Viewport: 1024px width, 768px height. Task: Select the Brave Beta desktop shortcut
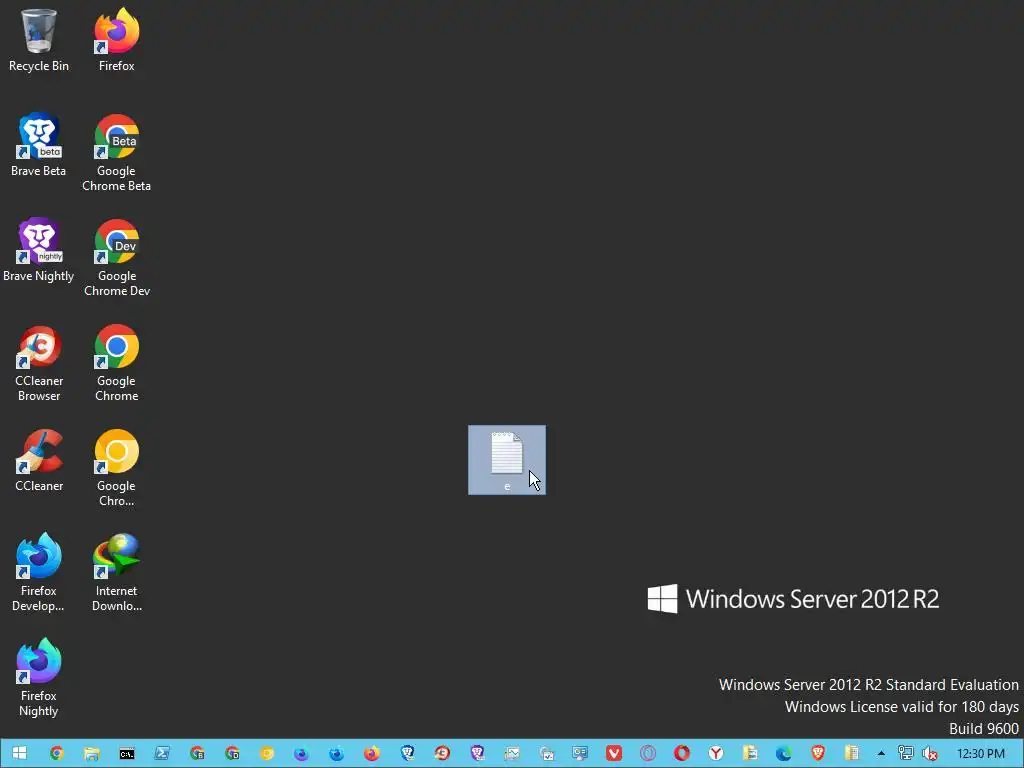(x=39, y=144)
